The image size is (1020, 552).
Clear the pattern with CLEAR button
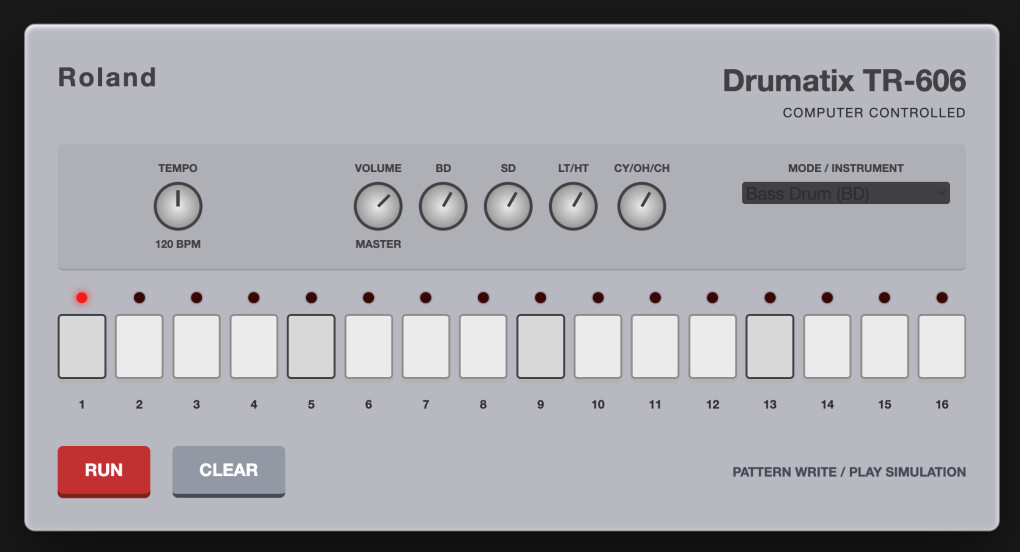228,471
